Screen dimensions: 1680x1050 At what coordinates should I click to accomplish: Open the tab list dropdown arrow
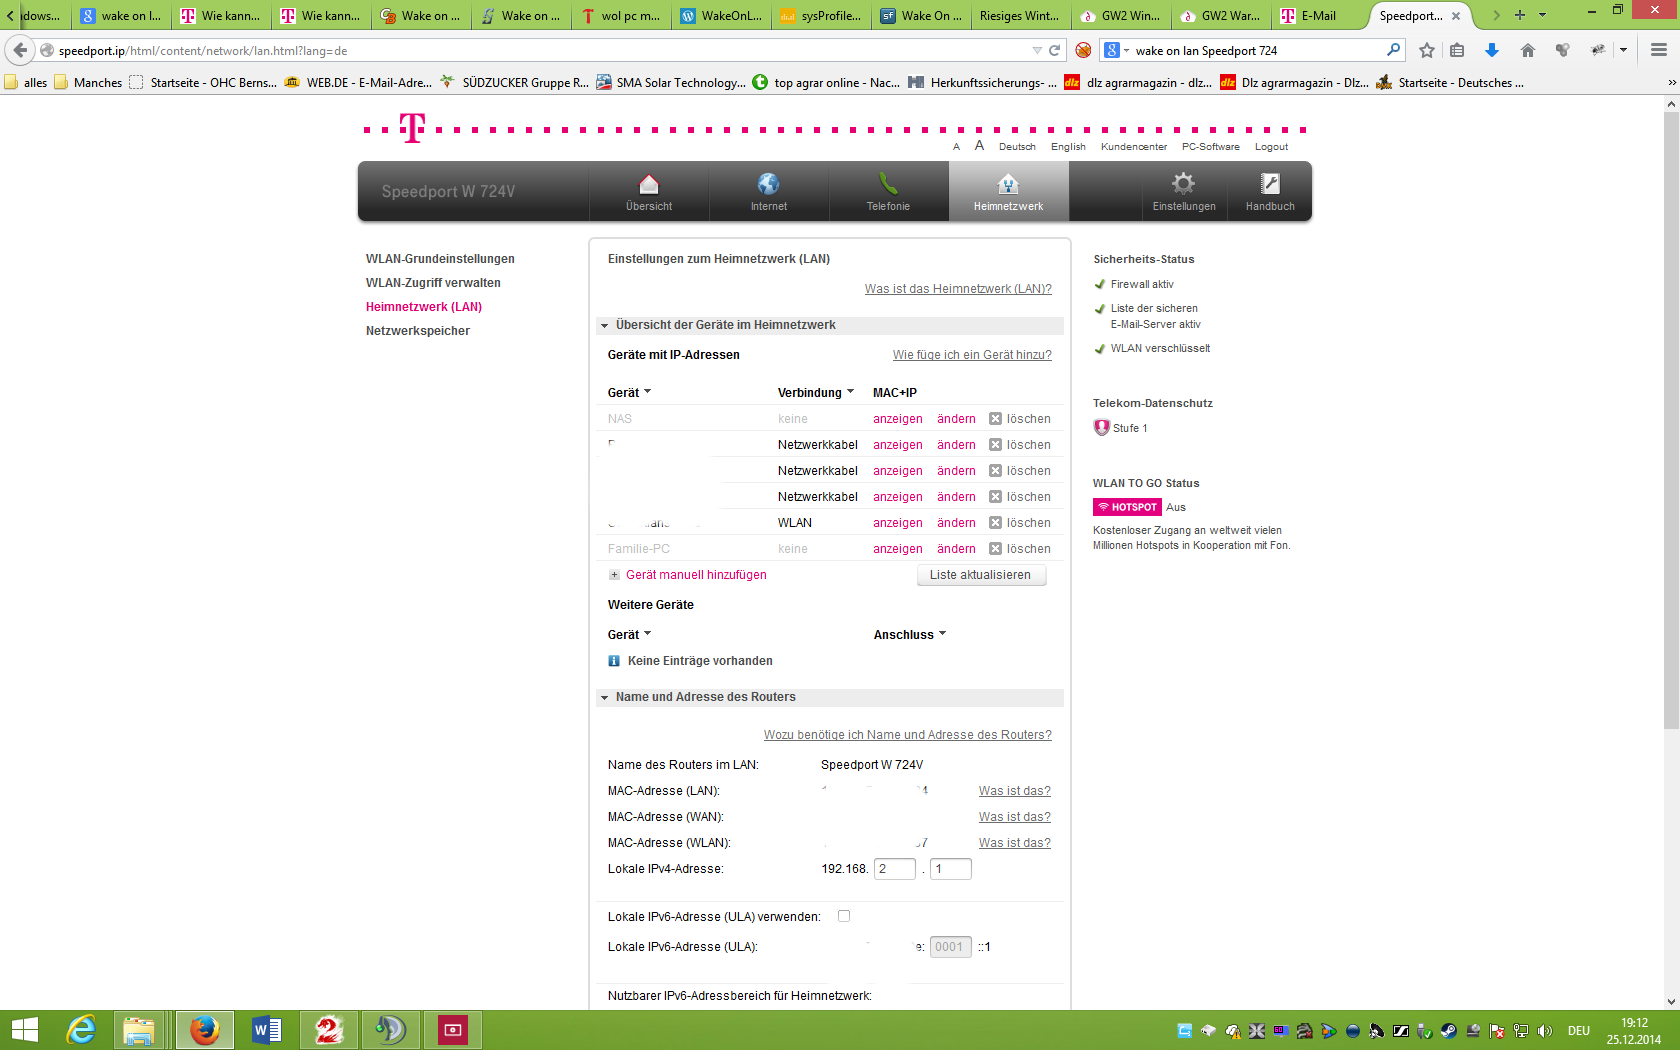(1542, 15)
